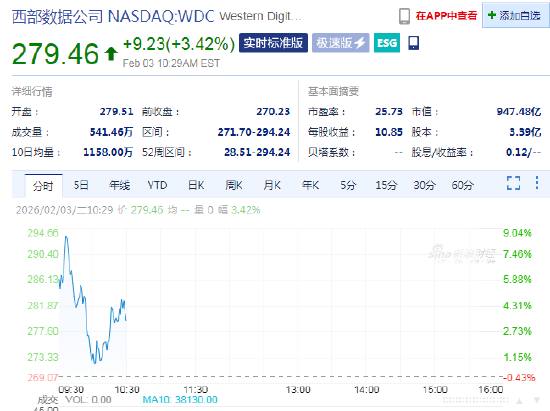Click the 10日均量 value 1158.00万
Screen dimensions: 550x411
pos(108,152)
